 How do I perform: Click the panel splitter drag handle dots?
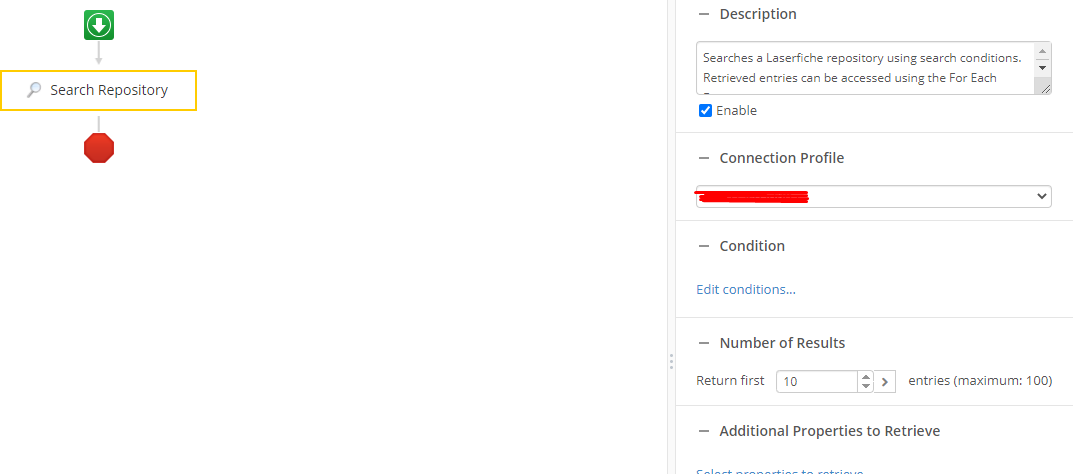(671, 362)
